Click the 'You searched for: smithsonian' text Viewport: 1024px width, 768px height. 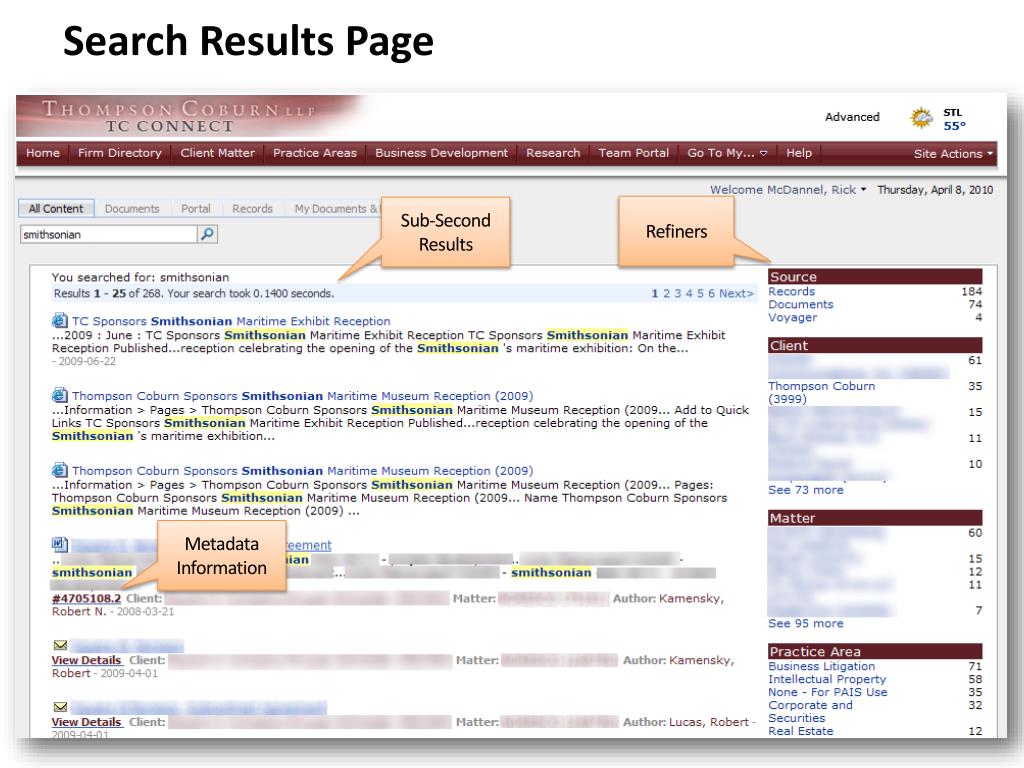coord(140,277)
